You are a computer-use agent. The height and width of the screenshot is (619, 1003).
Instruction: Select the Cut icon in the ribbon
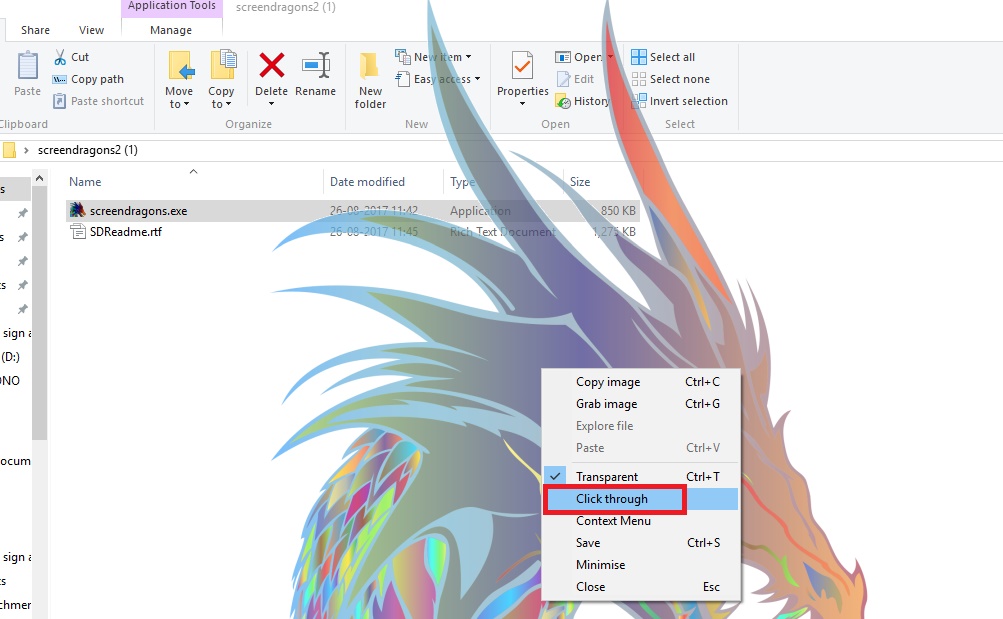click(x=70, y=57)
